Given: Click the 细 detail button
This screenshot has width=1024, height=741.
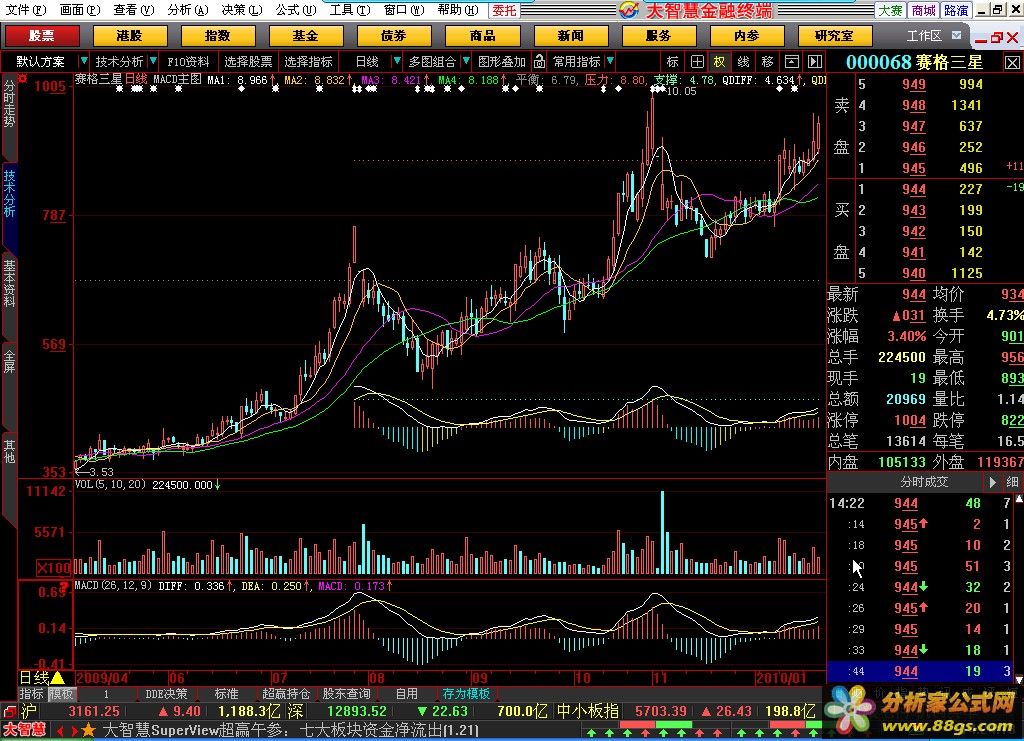Looking at the screenshot, I should [x=1012, y=482].
